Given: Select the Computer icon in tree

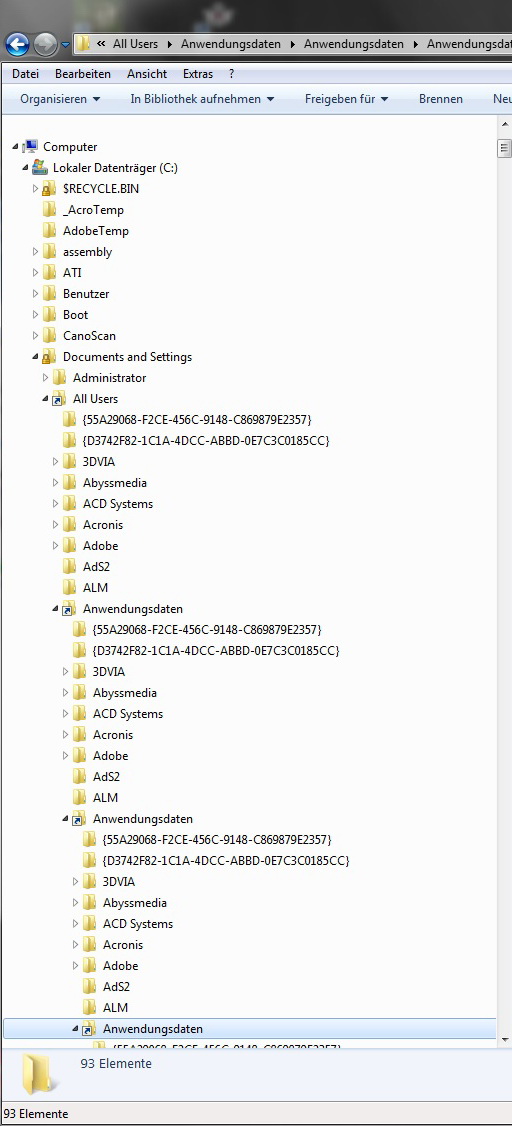Looking at the screenshot, I should tap(30, 146).
